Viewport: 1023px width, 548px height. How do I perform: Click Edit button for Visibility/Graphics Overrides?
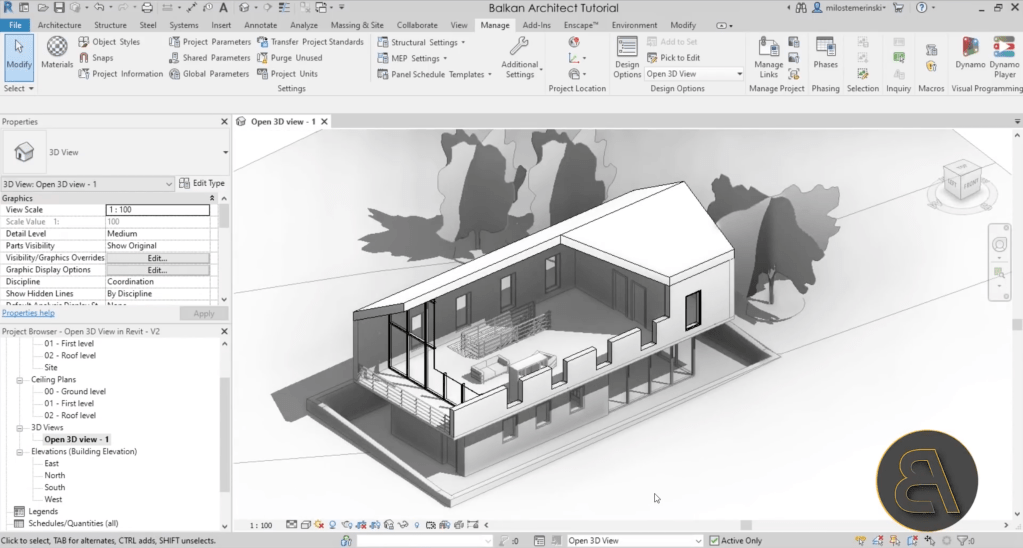[157, 257]
